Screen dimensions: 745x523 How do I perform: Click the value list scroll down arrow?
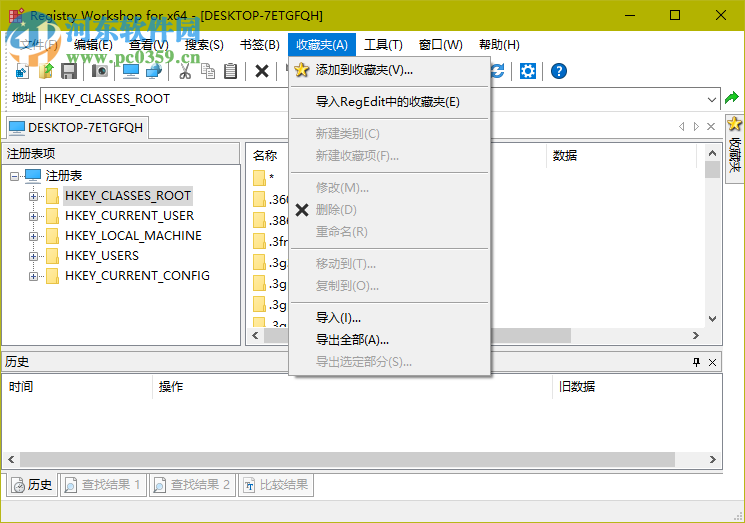(x=712, y=319)
